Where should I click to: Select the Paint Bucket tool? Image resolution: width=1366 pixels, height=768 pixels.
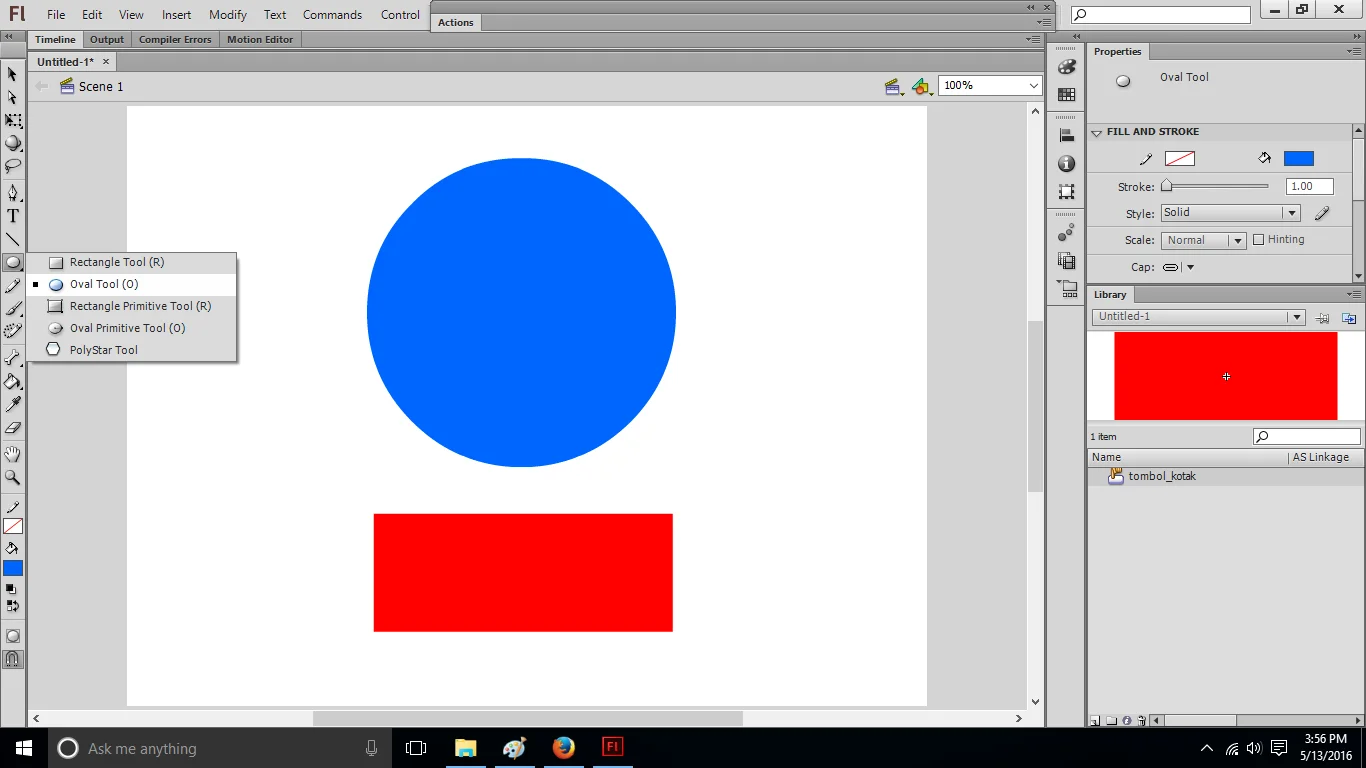point(13,381)
